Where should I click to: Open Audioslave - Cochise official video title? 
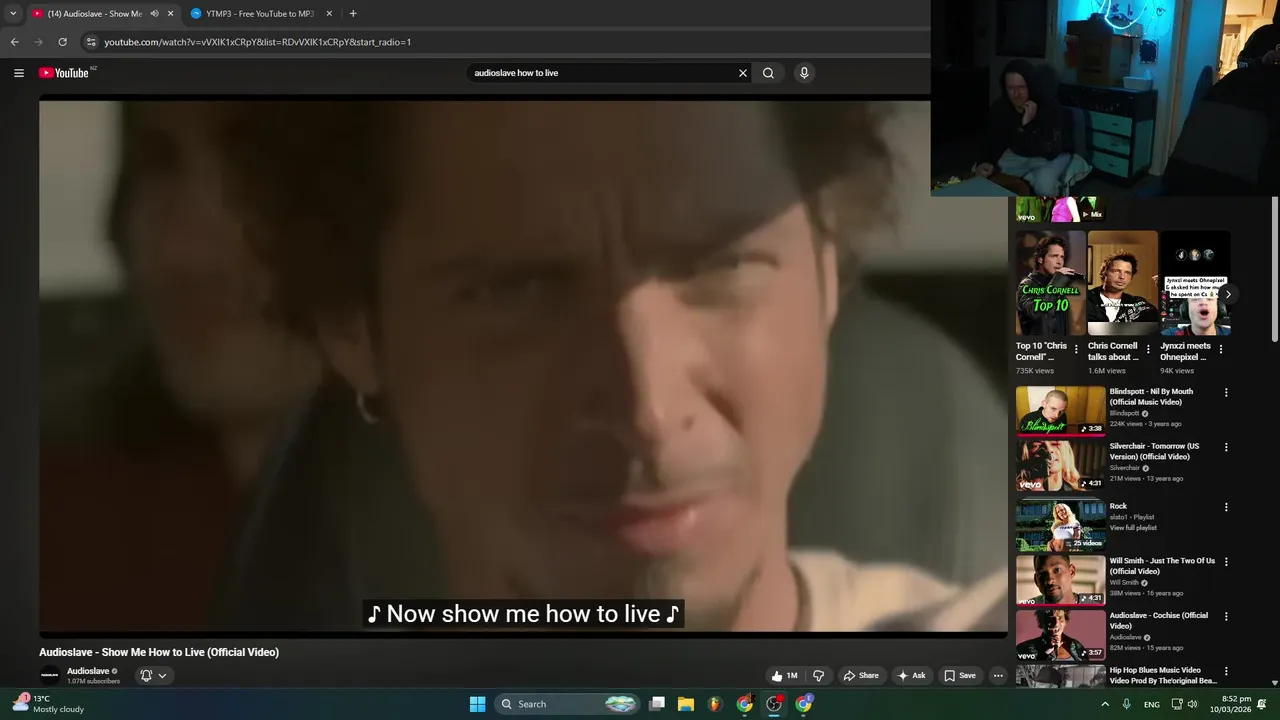point(1159,621)
